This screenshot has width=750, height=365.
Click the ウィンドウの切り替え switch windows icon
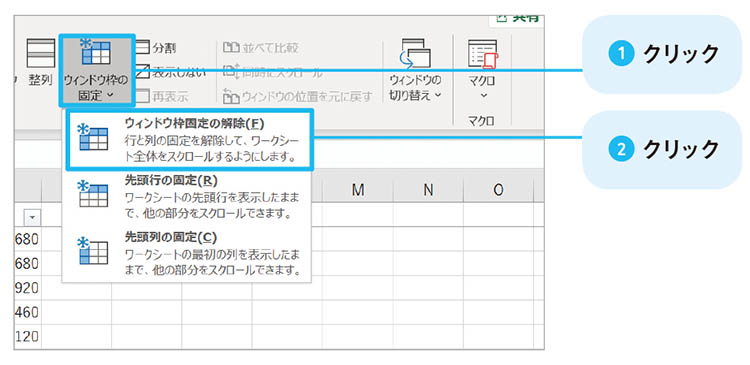click(415, 53)
